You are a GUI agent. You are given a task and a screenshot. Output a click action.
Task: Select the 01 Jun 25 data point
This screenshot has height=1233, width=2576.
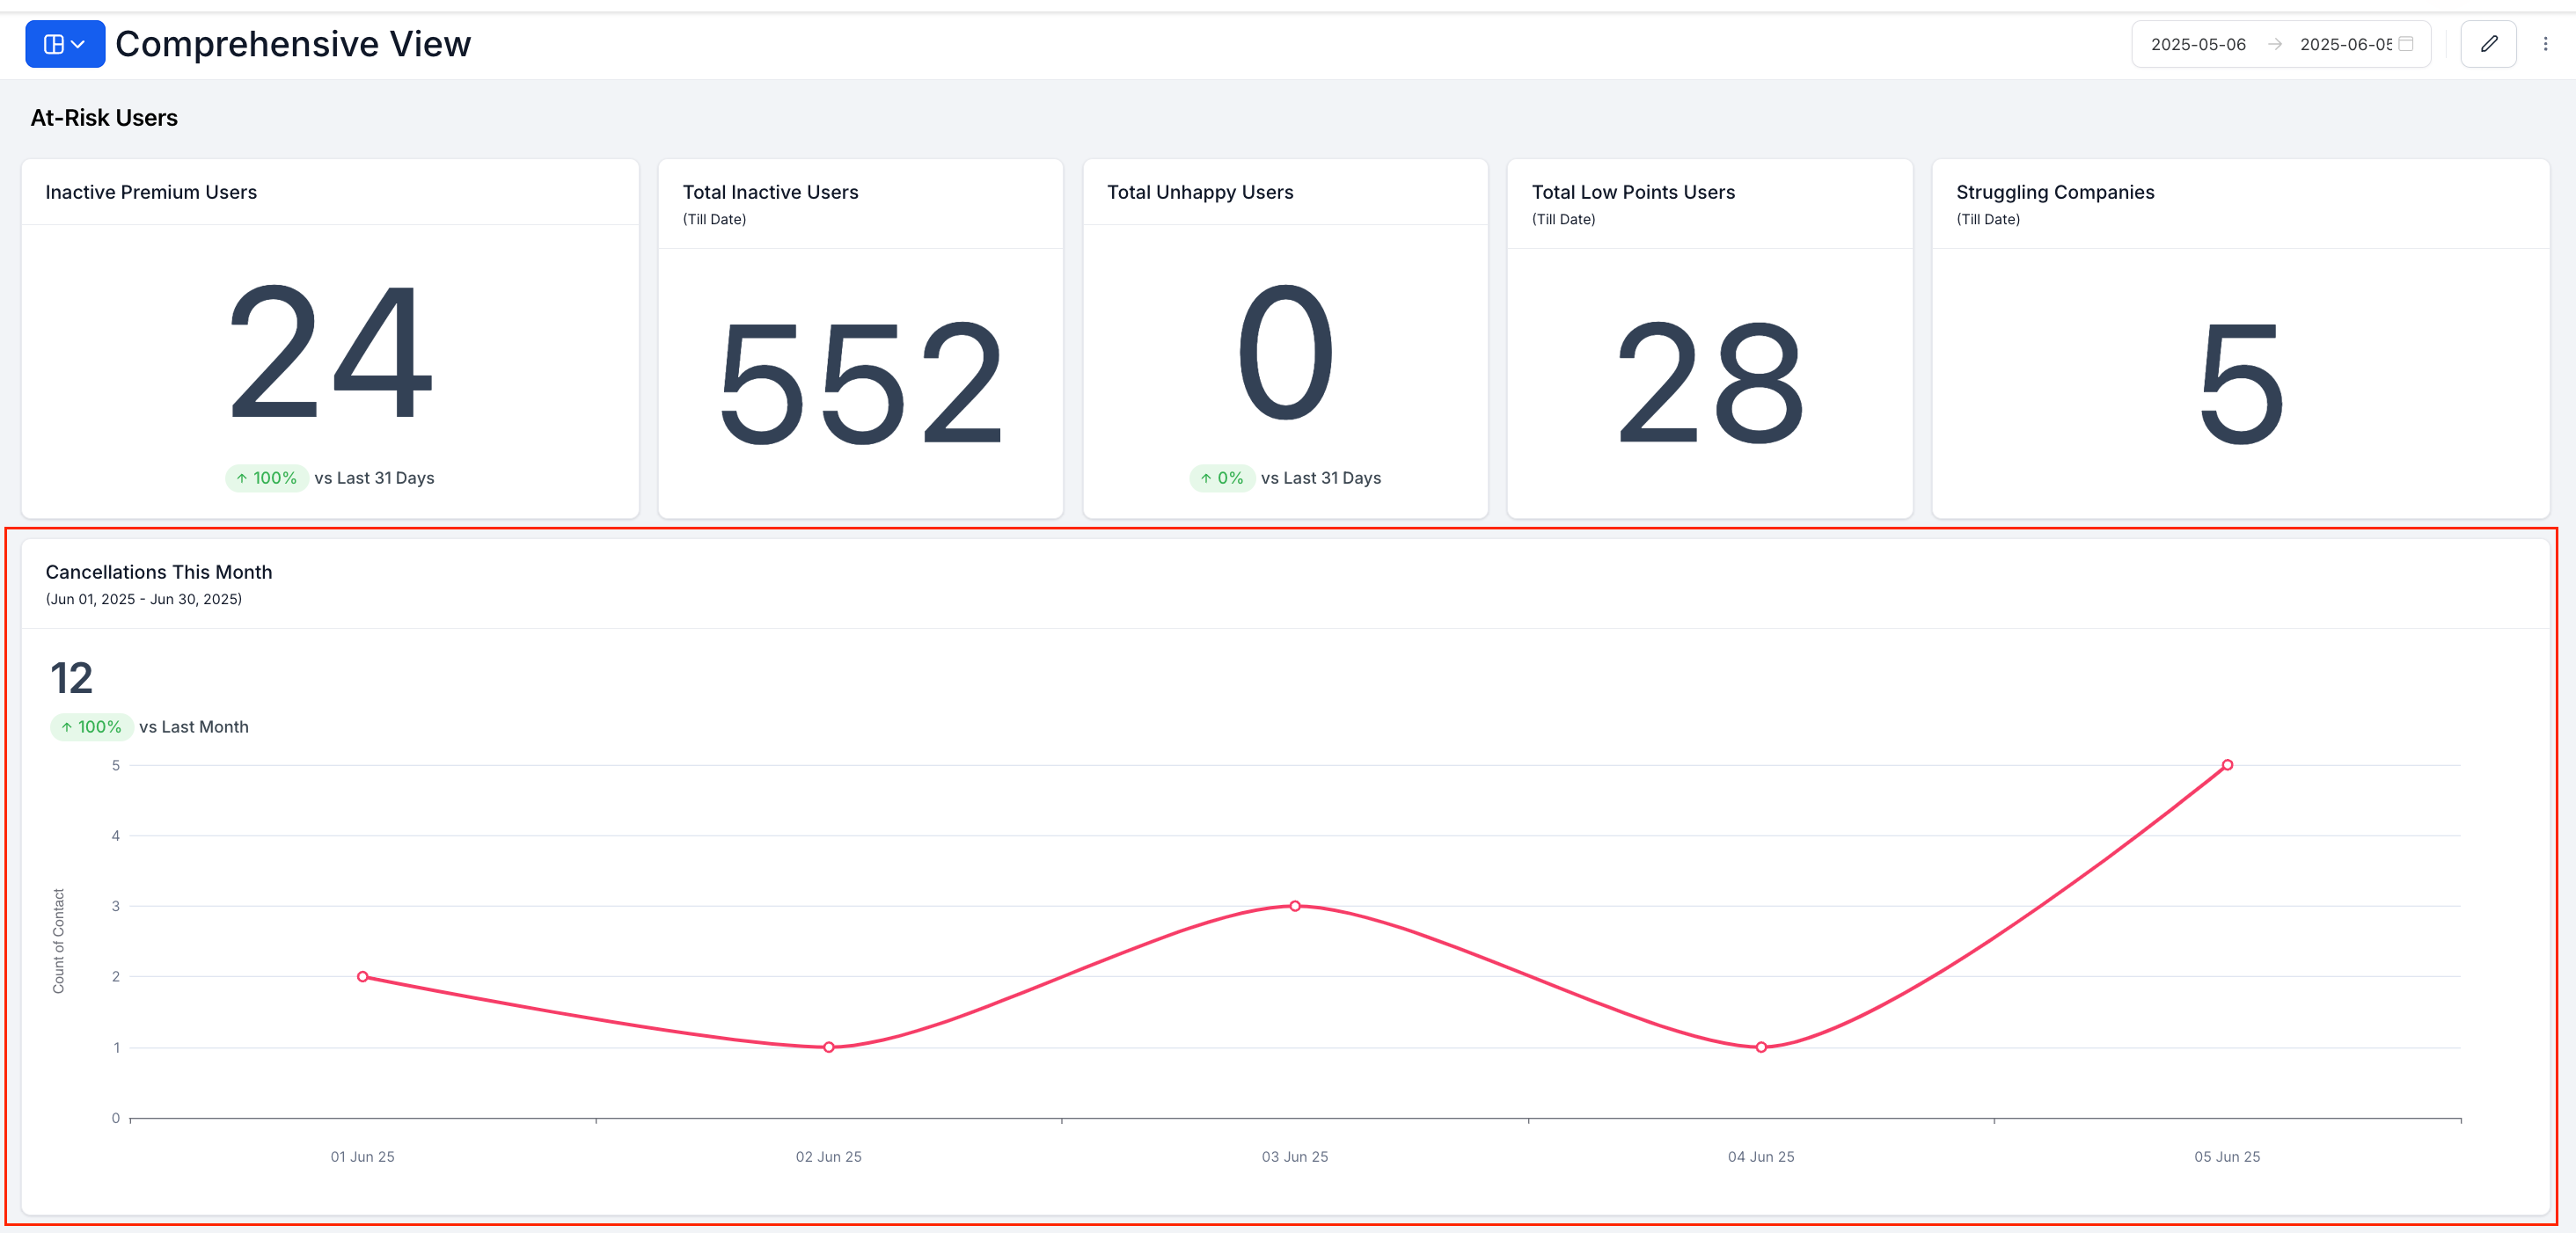pyautogui.click(x=363, y=976)
